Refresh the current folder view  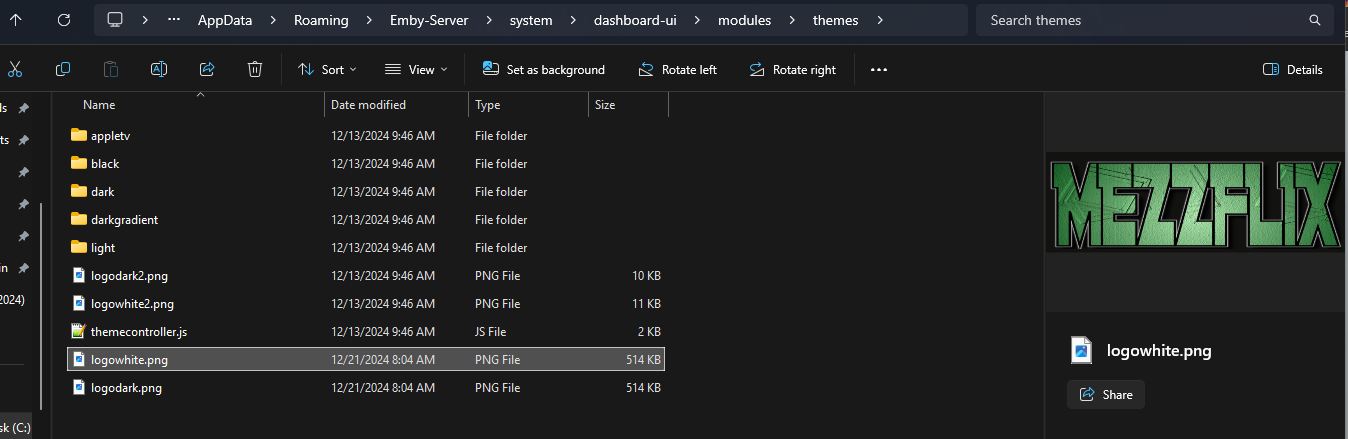(64, 19)
